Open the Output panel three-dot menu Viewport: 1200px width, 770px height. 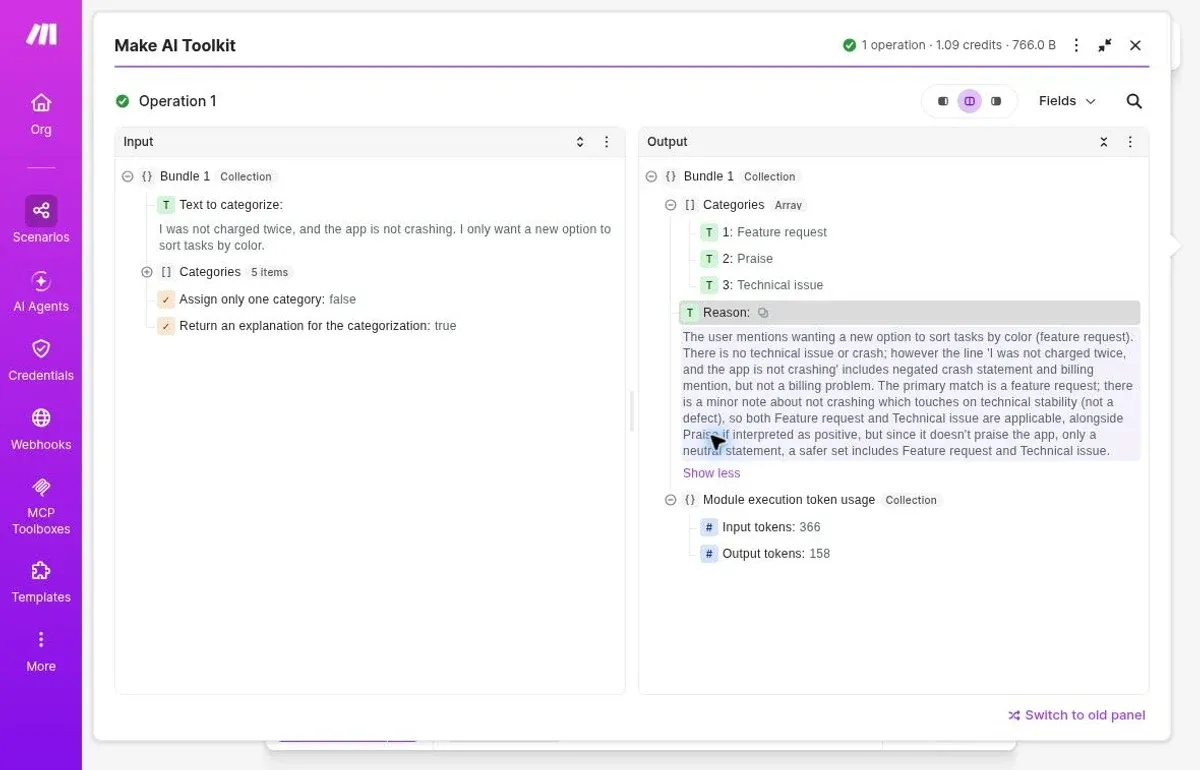(x=1130, y=142)
